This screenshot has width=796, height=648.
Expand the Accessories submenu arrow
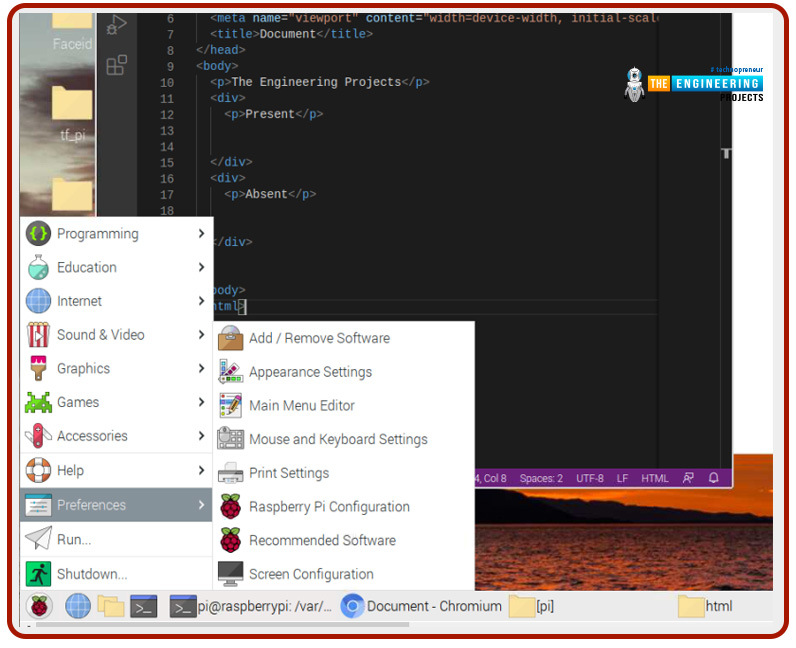(x=202, y=436)
